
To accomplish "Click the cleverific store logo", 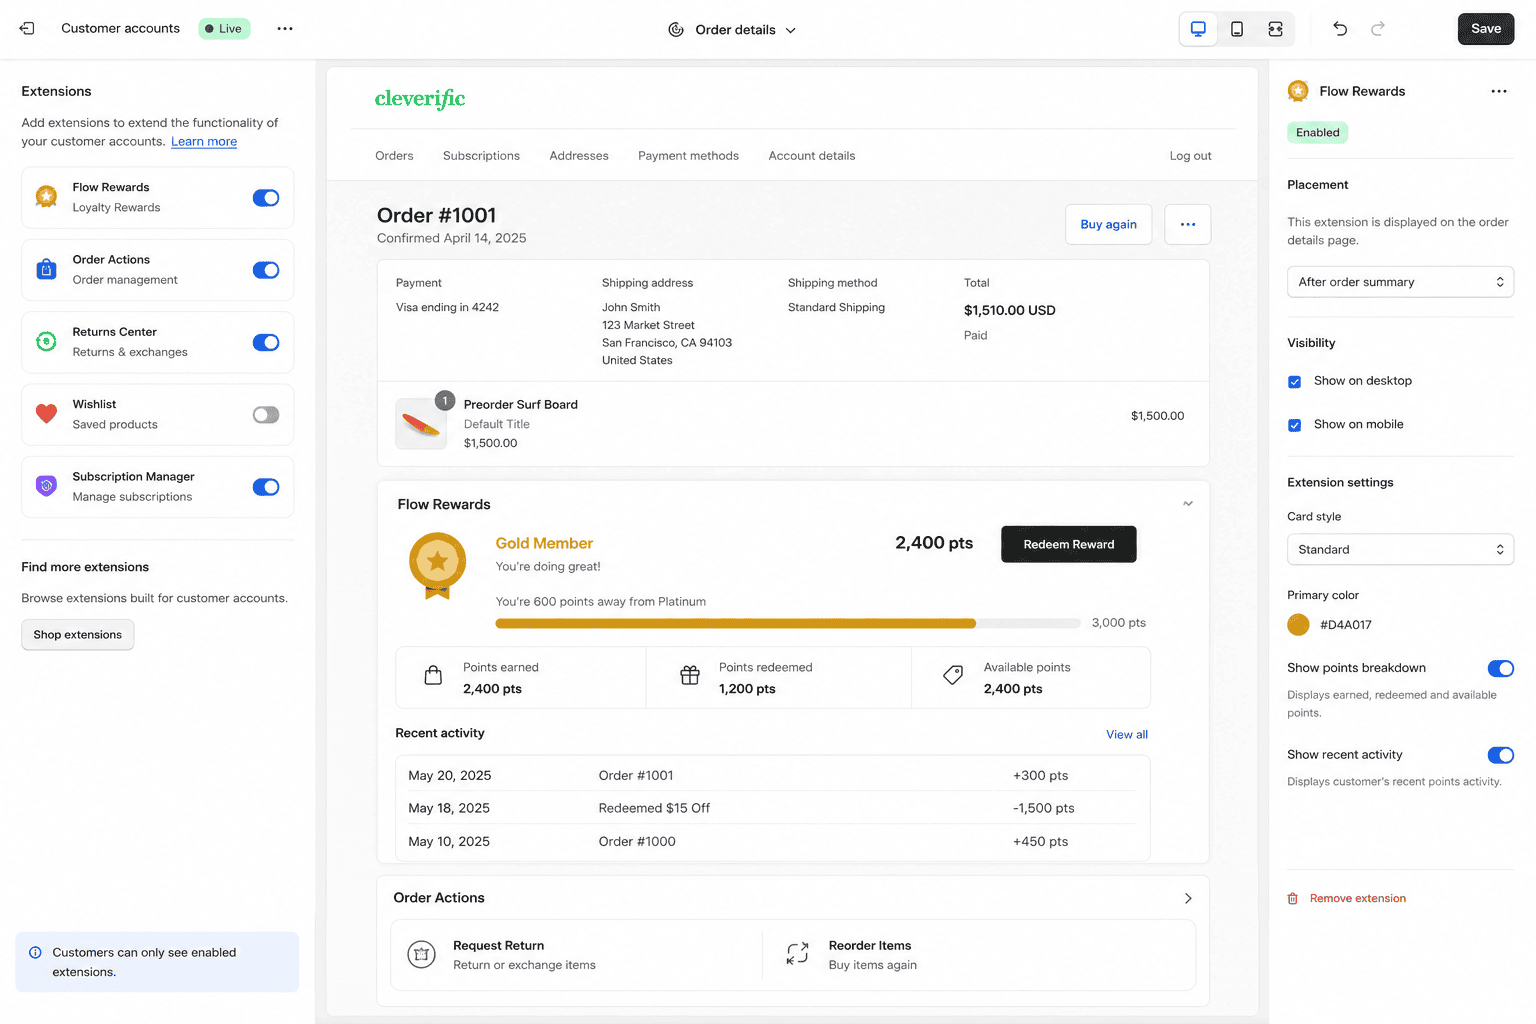I will (x=420, y=98).
